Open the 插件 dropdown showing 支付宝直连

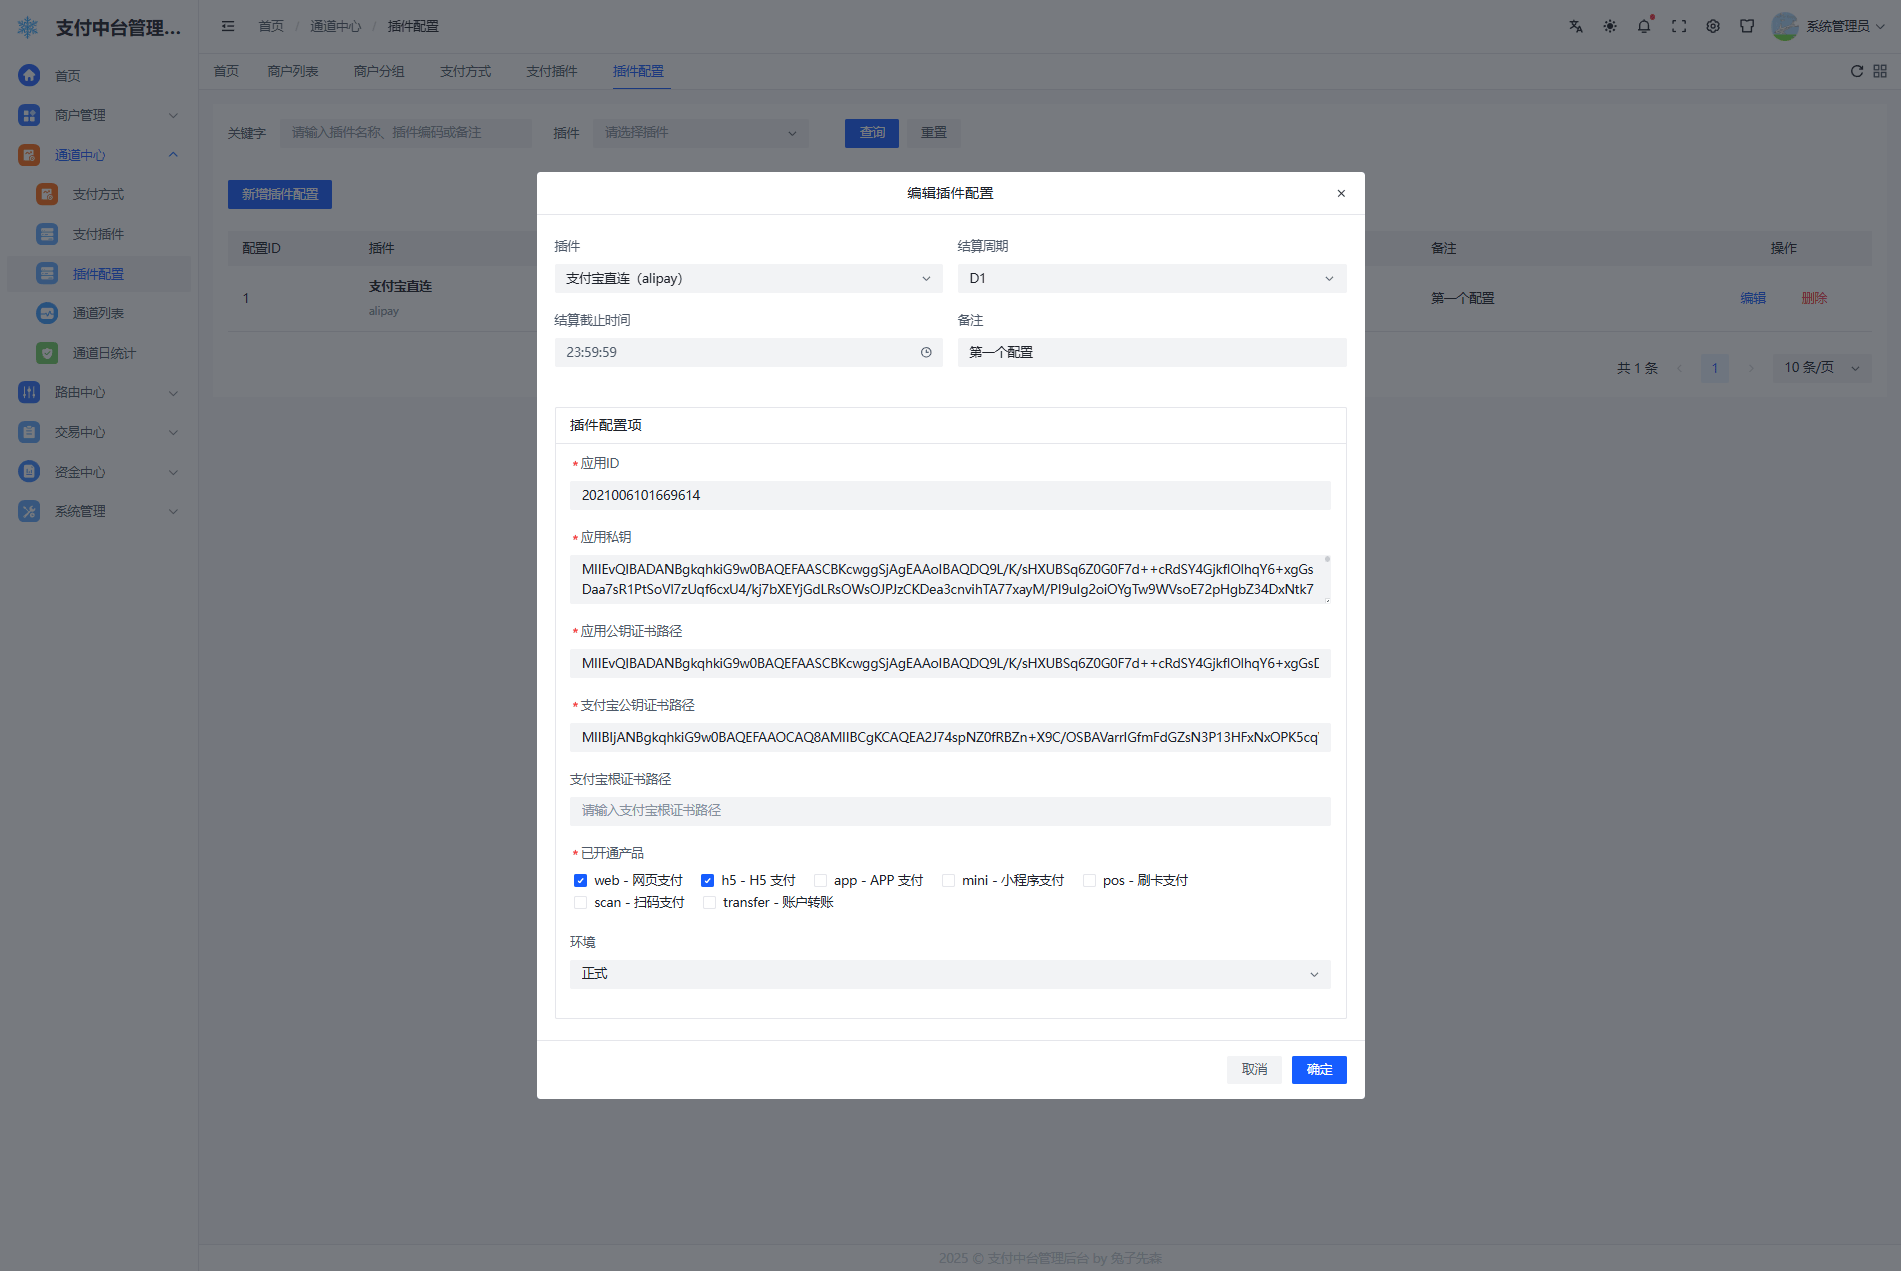click(x=748, y=279)
